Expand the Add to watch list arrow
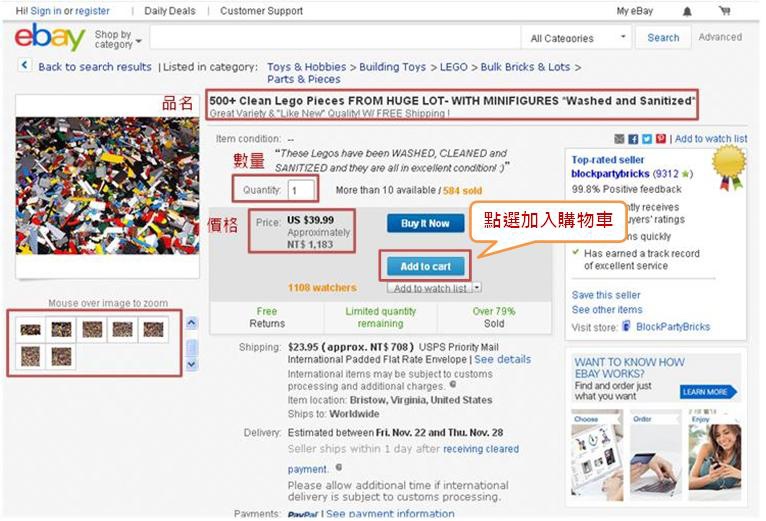This screenshot has width=766, height=521. pyautogui.click(x=477, y=287)
